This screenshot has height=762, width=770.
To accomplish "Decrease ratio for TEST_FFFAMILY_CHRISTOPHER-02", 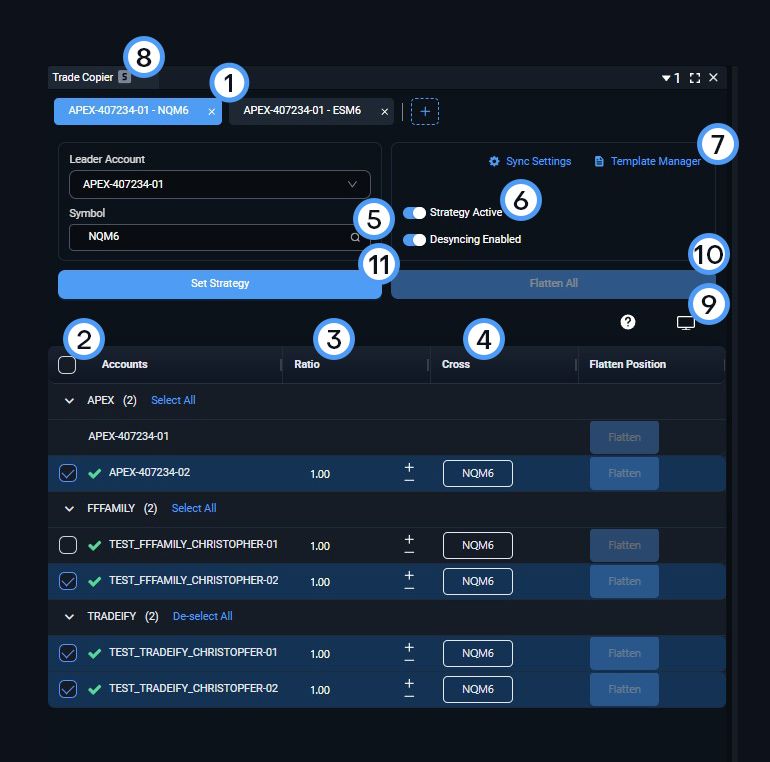I will coord(409,588).
